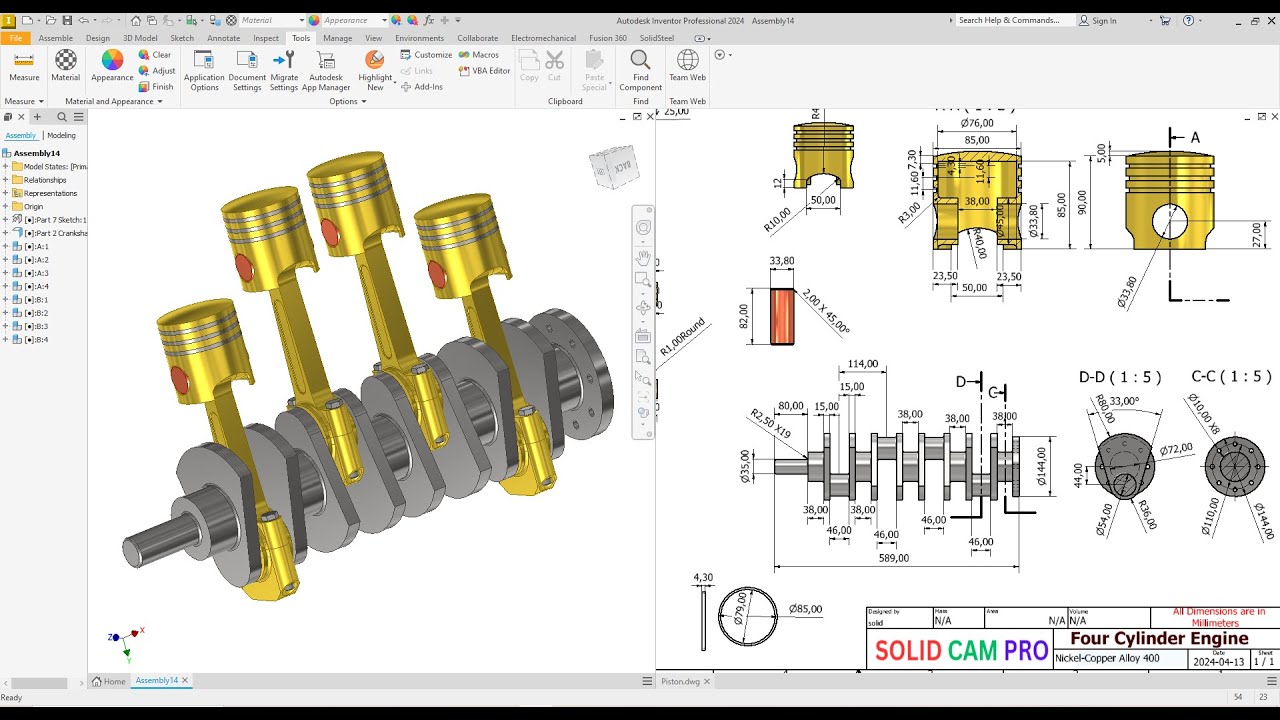The image size is (1280, 720).
Task: Open Add-Ins manager
Action: 421,87
